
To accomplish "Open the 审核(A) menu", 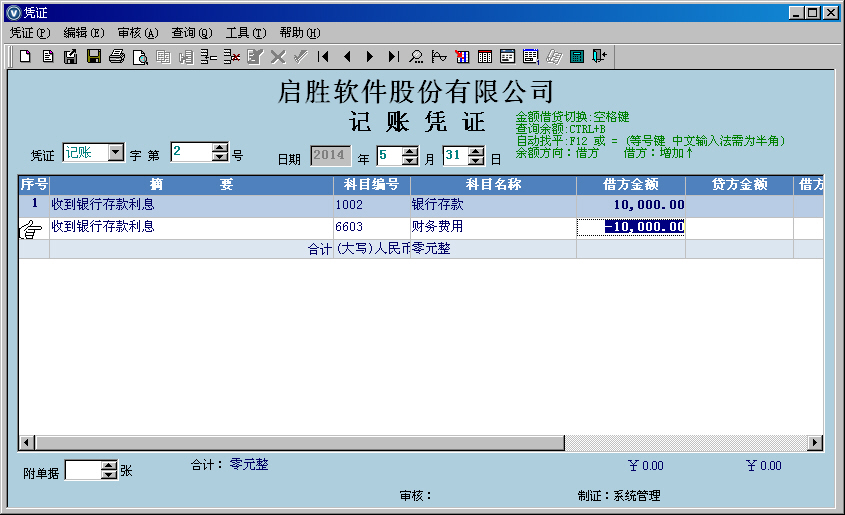I will (138, 33).
